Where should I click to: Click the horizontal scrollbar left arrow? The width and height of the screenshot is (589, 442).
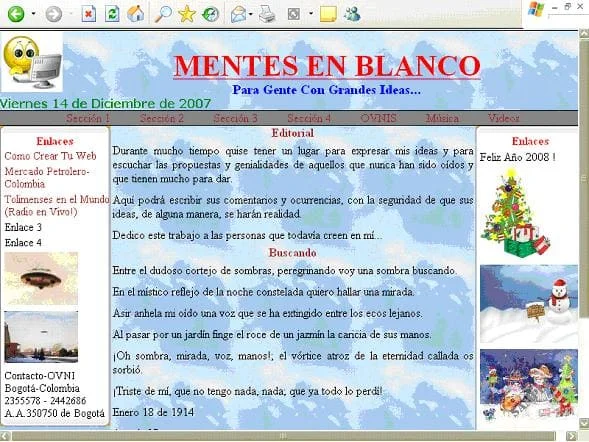(5, 436)
